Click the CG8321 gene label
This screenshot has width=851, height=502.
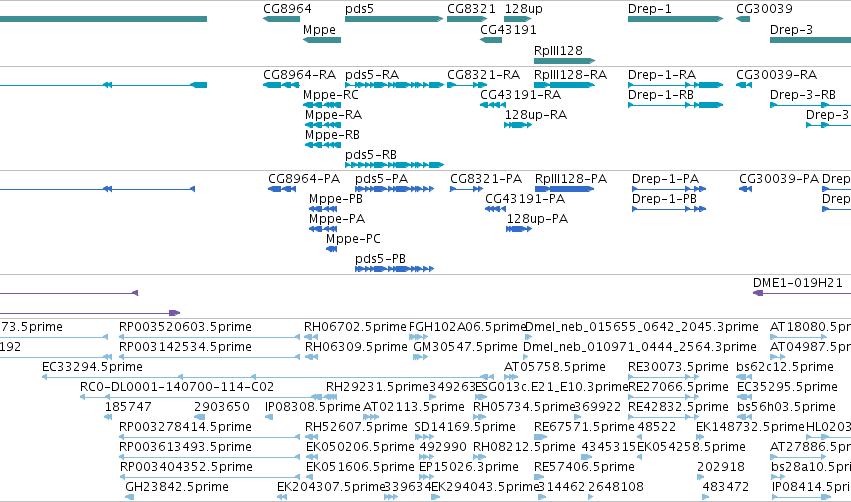(x=471, y=9)
